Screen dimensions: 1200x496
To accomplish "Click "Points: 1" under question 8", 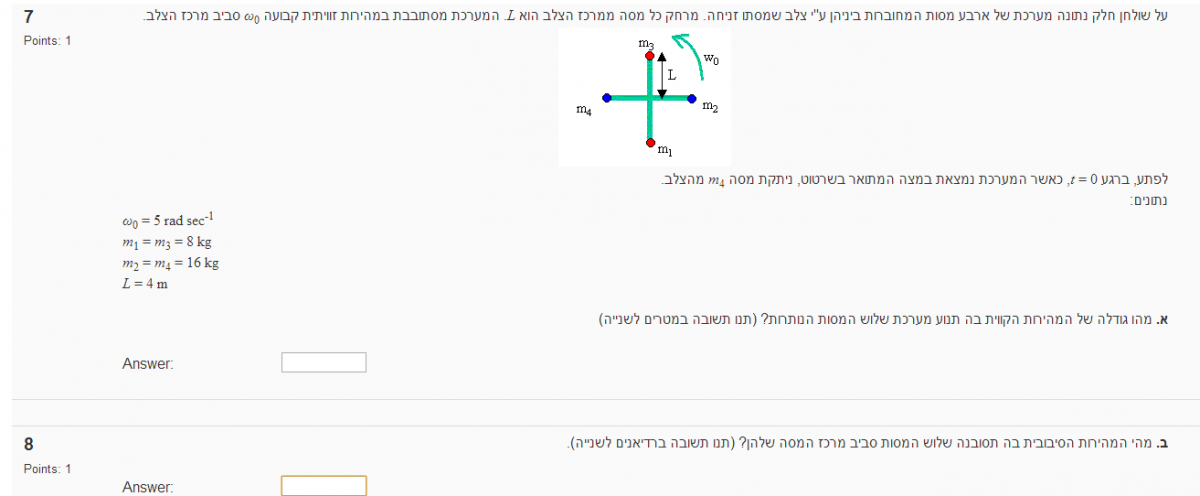I will click(47, 468).
